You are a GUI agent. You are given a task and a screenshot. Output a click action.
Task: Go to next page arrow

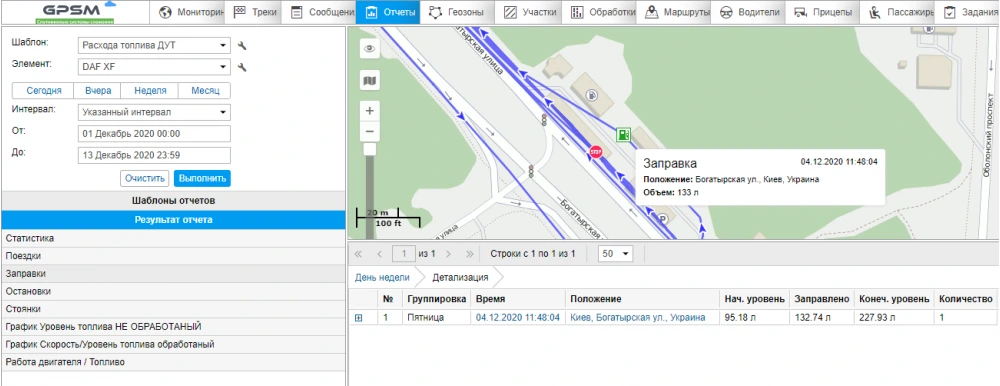coord(448,254)
